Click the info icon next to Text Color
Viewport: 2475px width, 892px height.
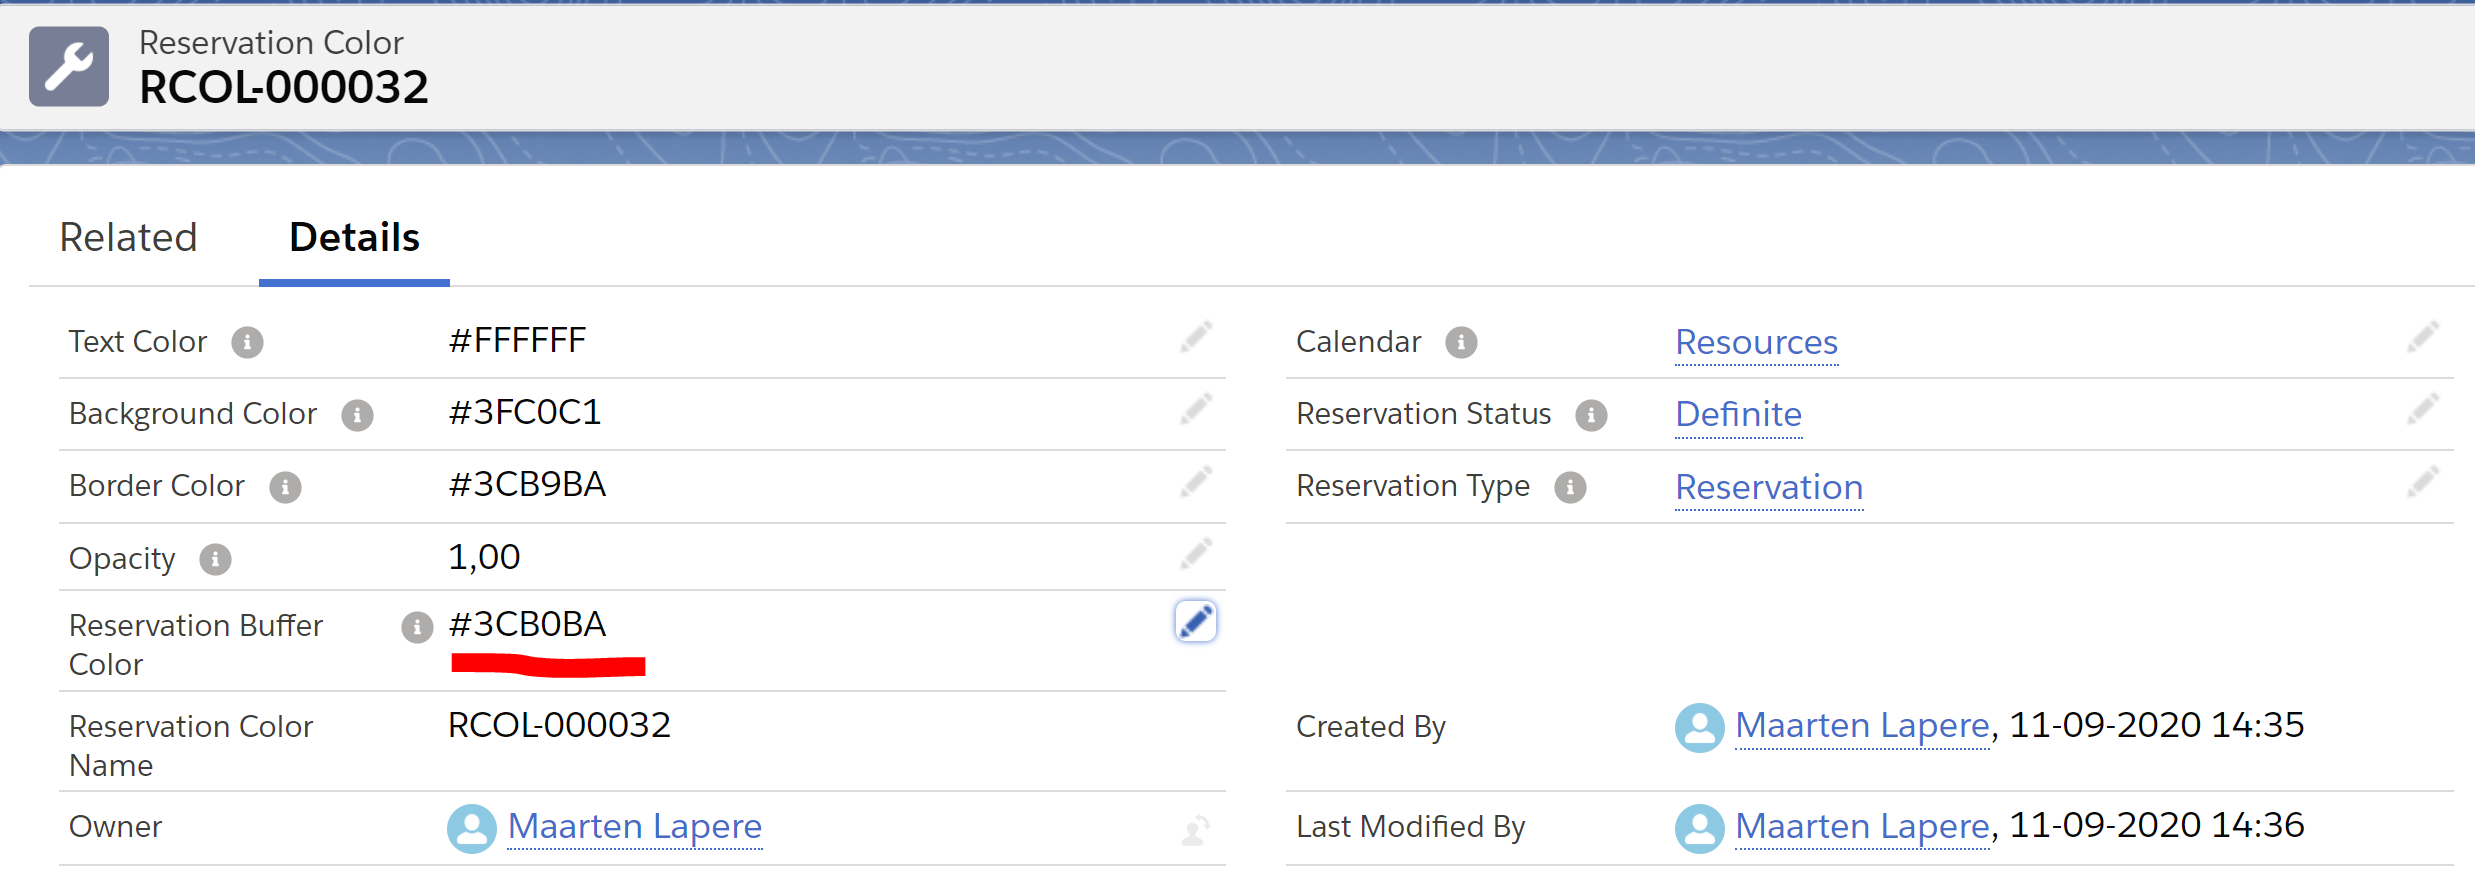click(x=247, y=343)
